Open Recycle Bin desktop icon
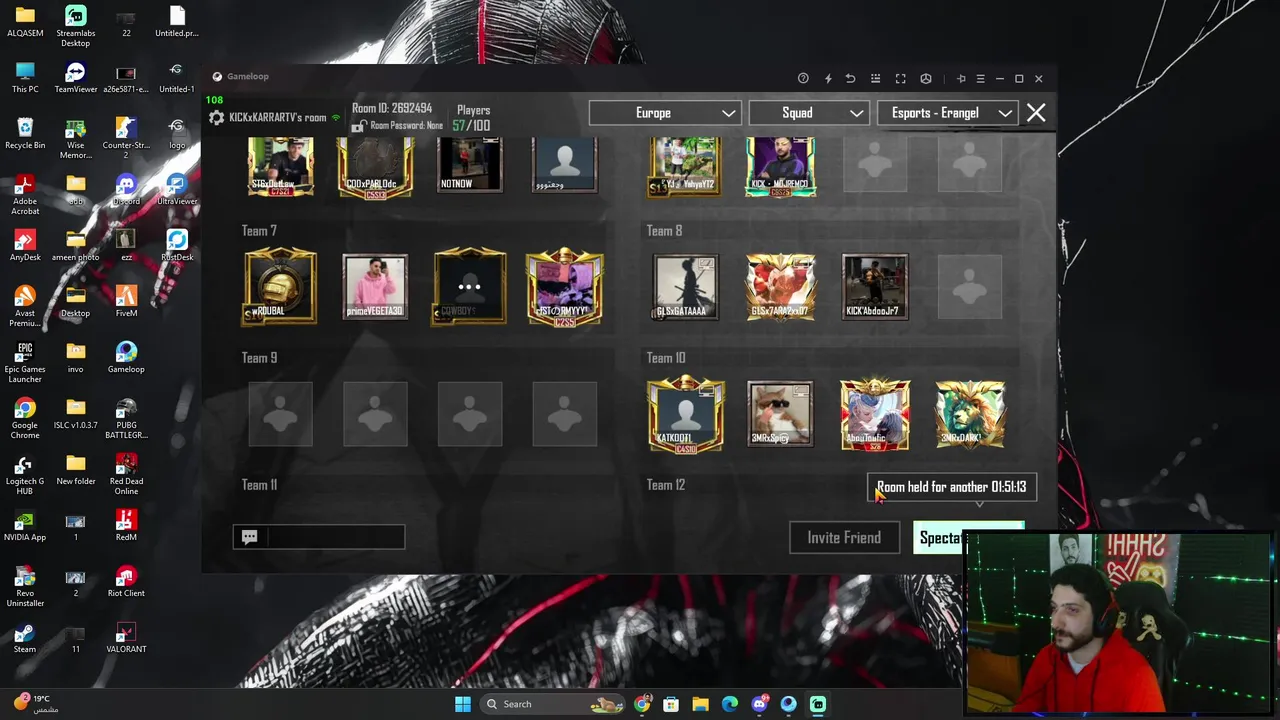 click(25, 134)
